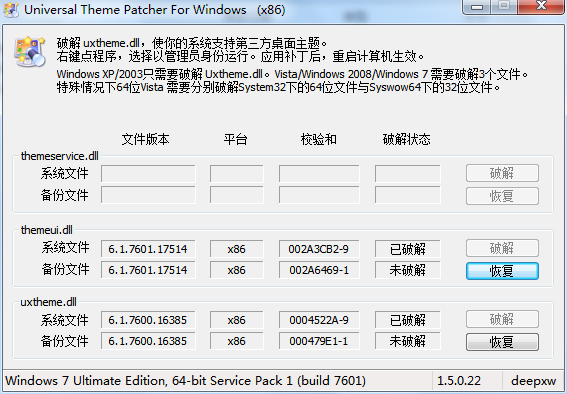Screen dimensions: 567x394
Task: Select themeui.dll system file version 6.1.7601.17514
Action: point(148,249)
